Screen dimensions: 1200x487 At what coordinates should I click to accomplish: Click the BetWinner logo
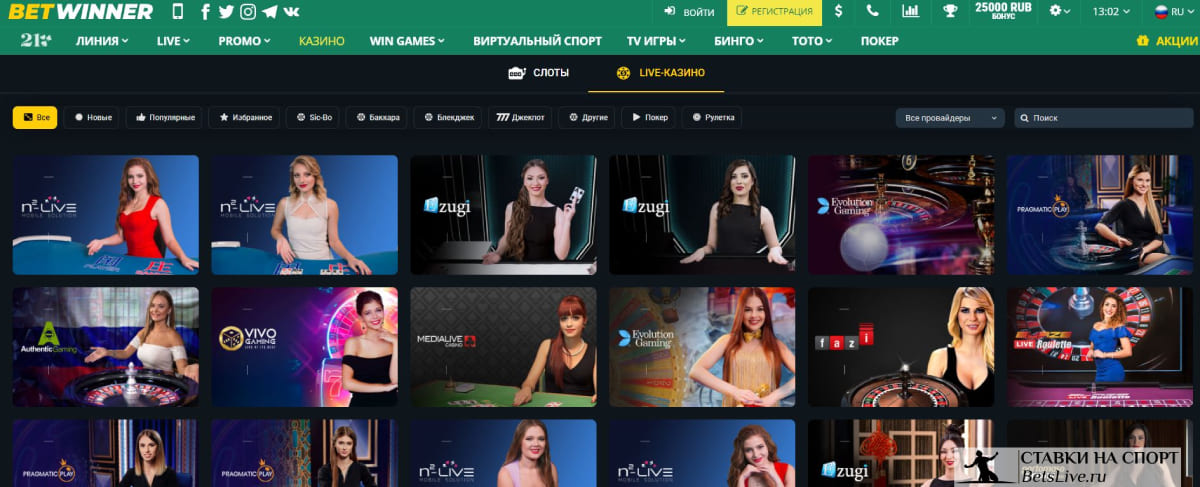80,12
